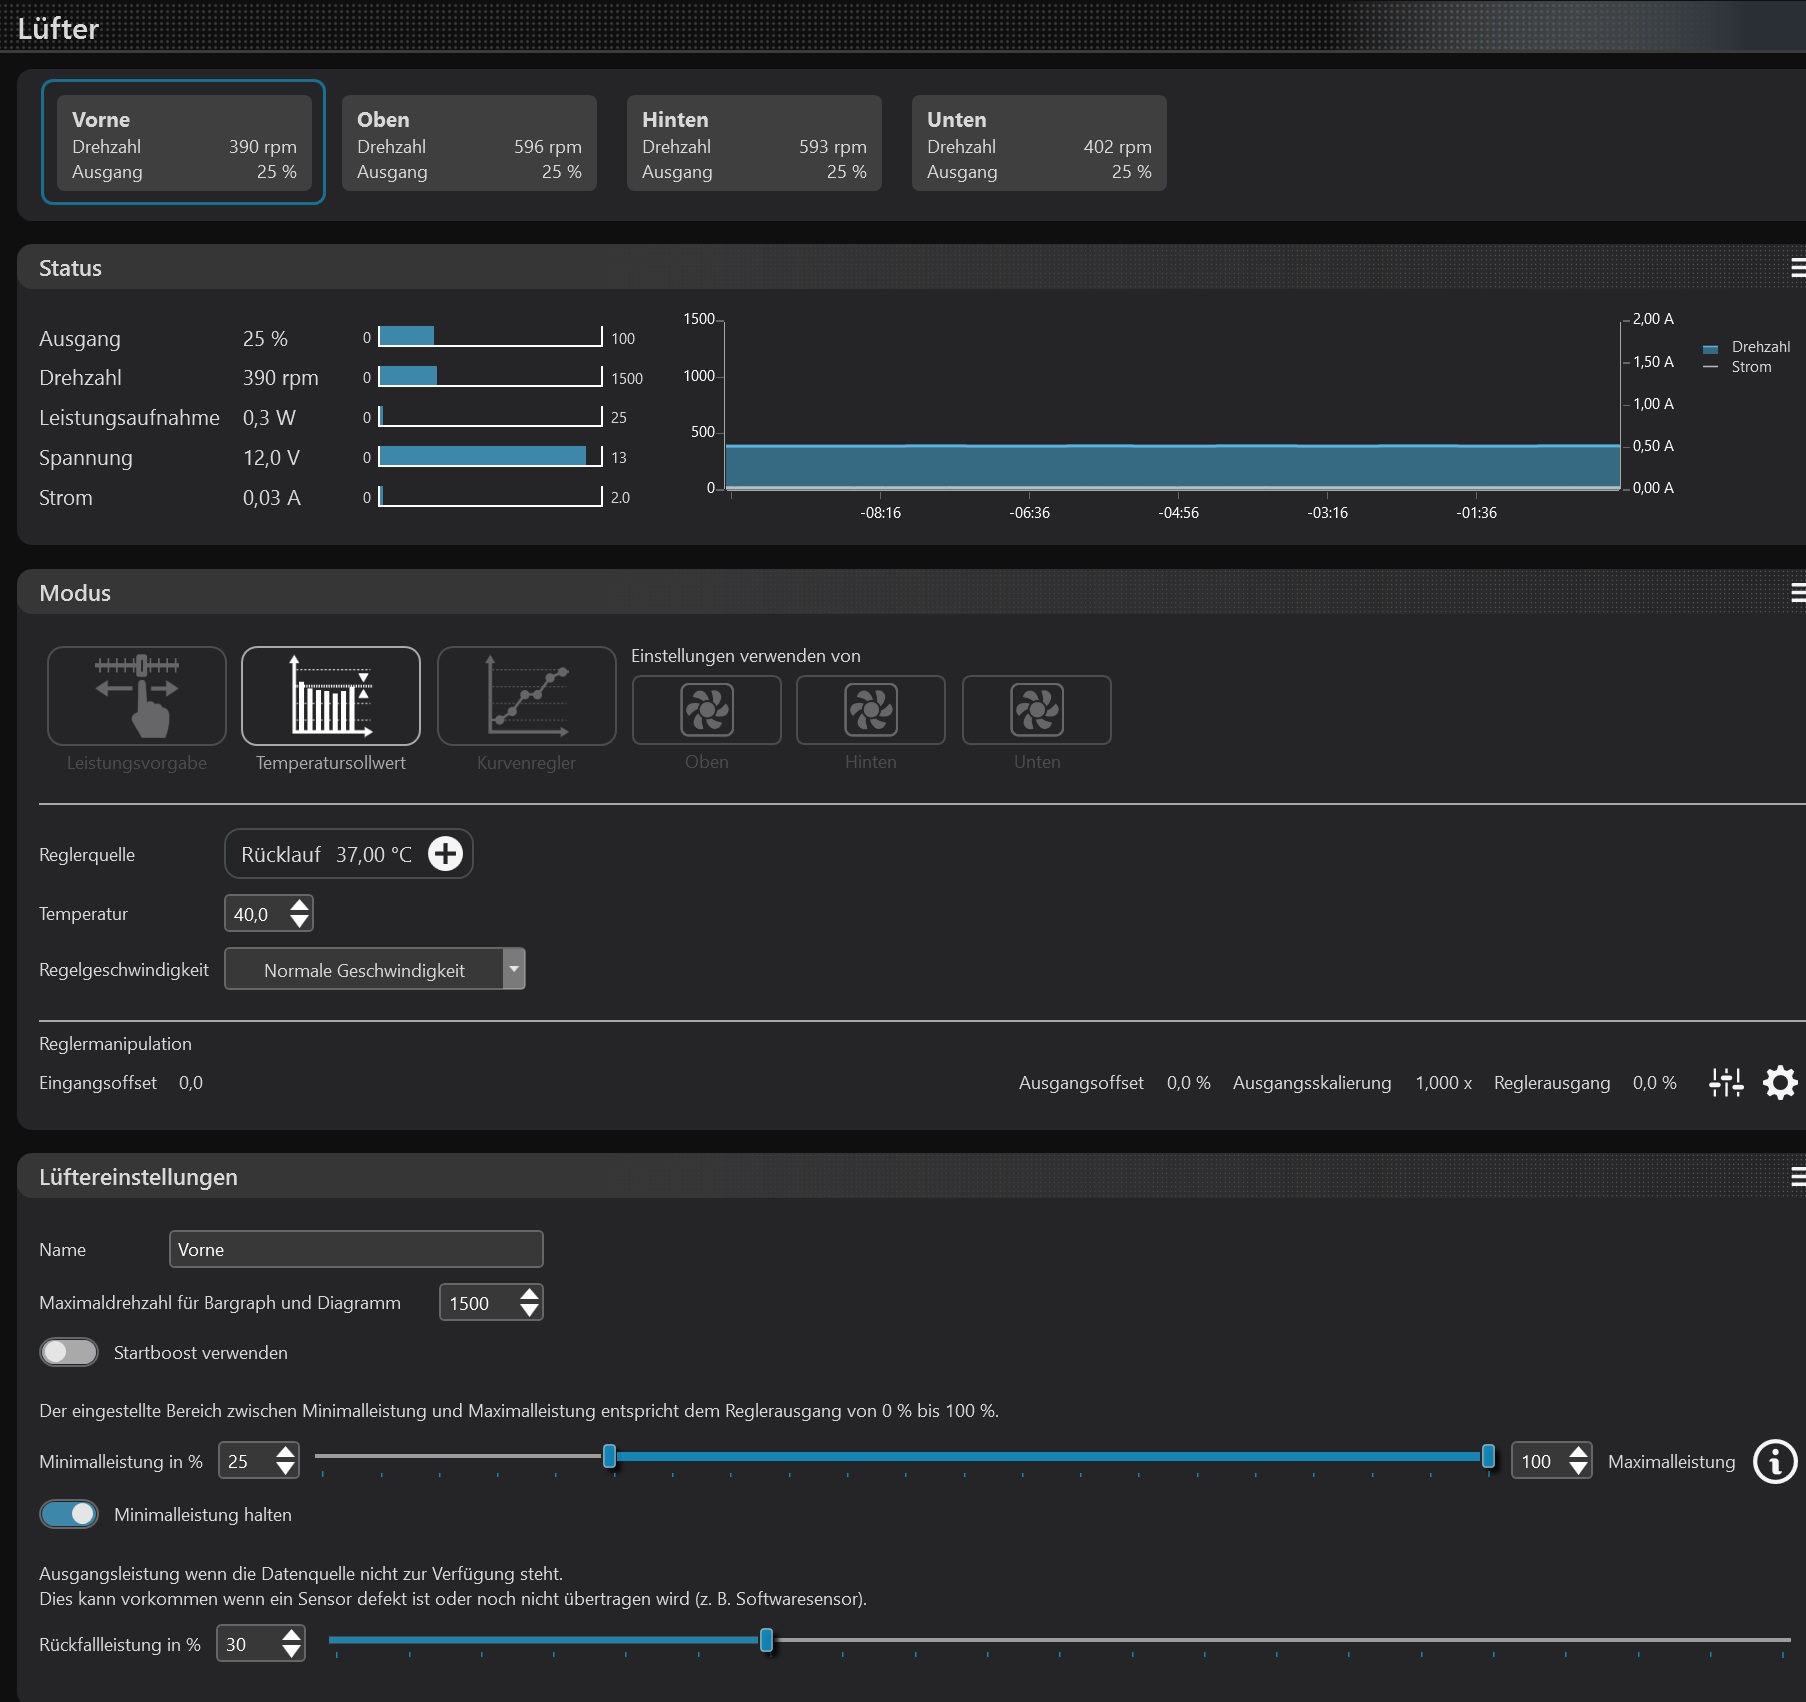Add a Reglerquelle with the plus icon

(x=445, y=854)
